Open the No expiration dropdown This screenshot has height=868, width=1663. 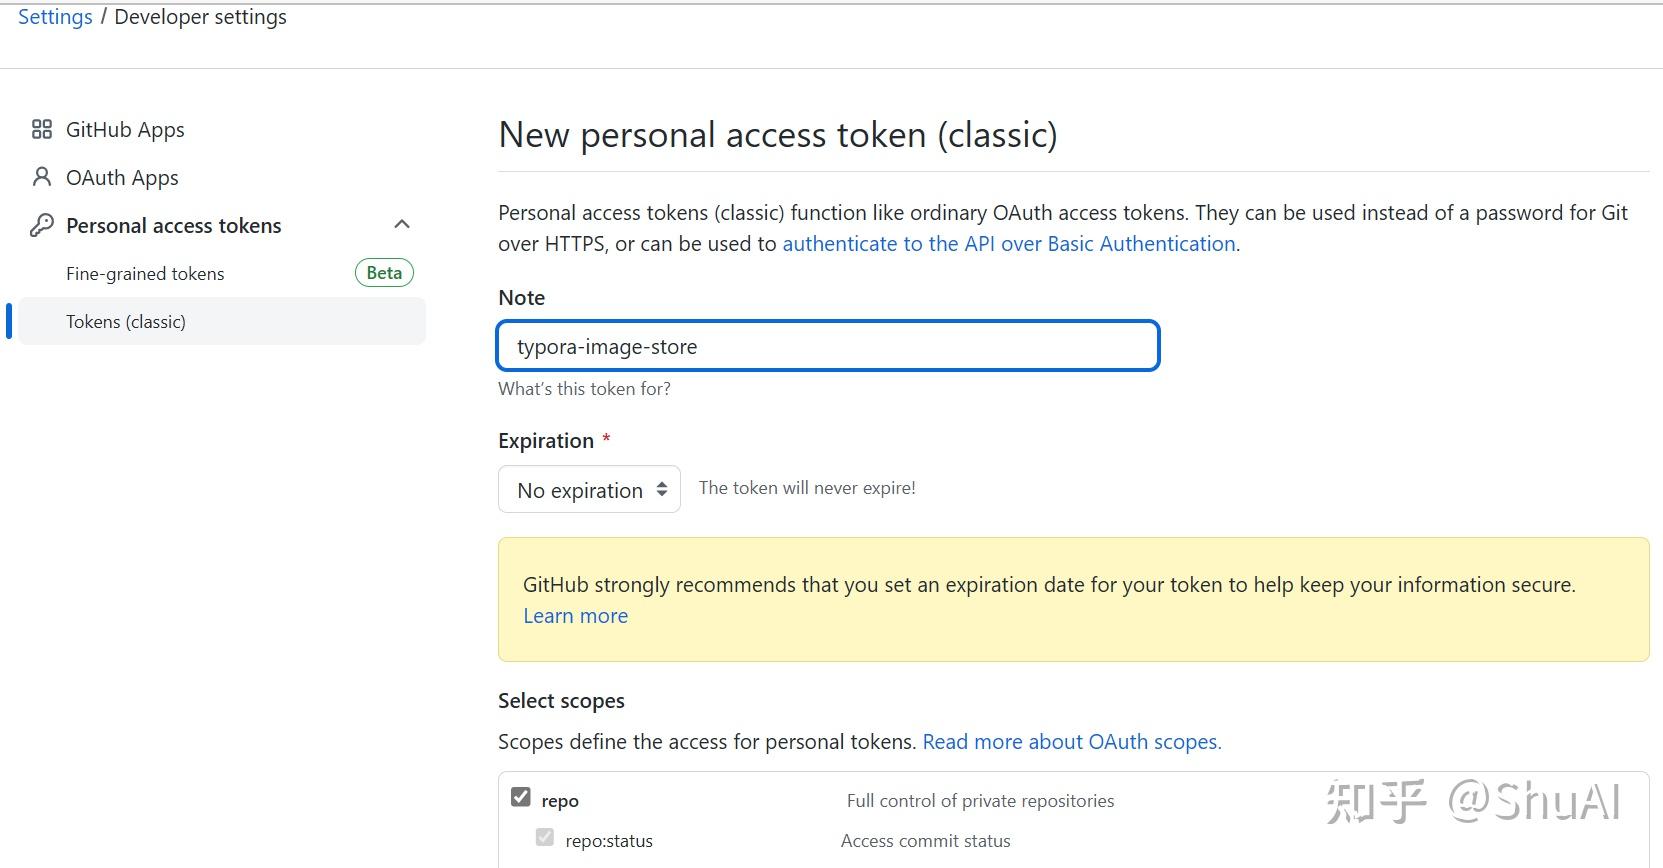[589, 489]
